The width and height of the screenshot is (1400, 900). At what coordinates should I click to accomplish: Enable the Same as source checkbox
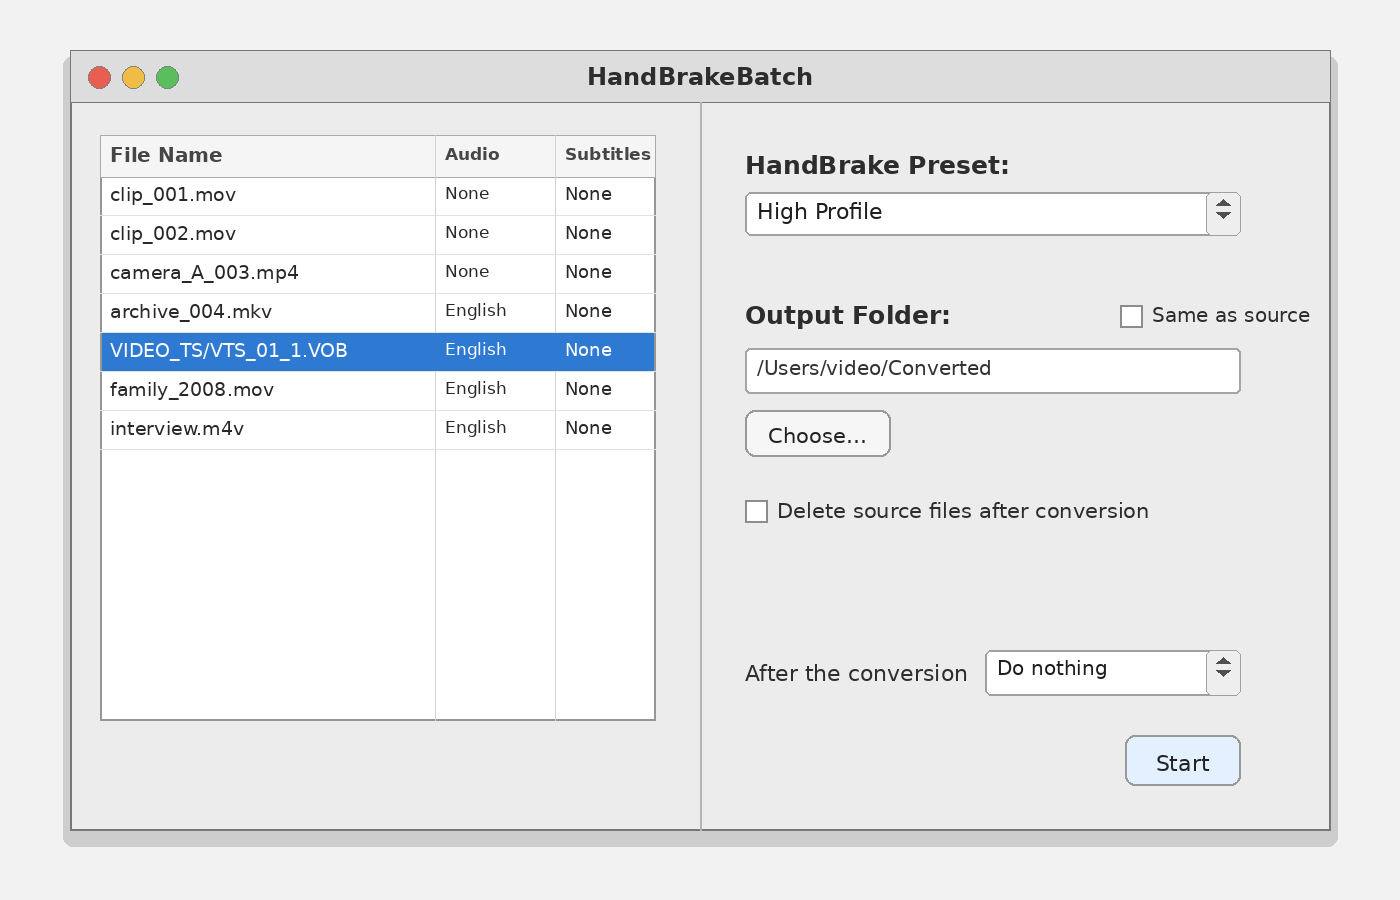(x=1131, y=316)
